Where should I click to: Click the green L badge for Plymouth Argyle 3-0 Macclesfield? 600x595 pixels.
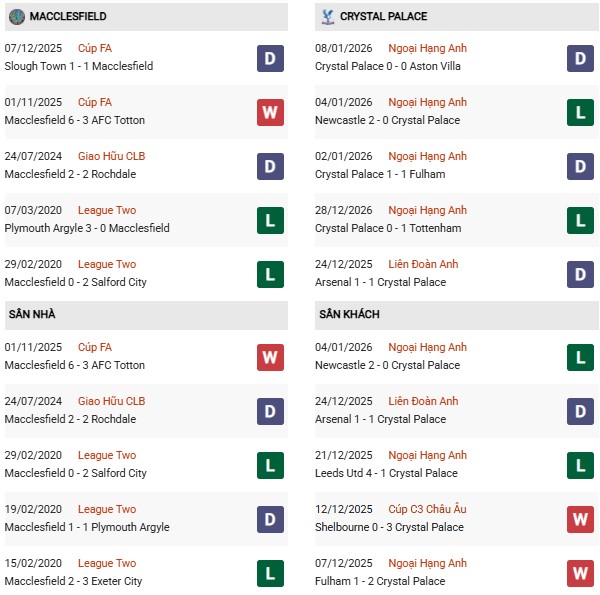tap(270, 220)
